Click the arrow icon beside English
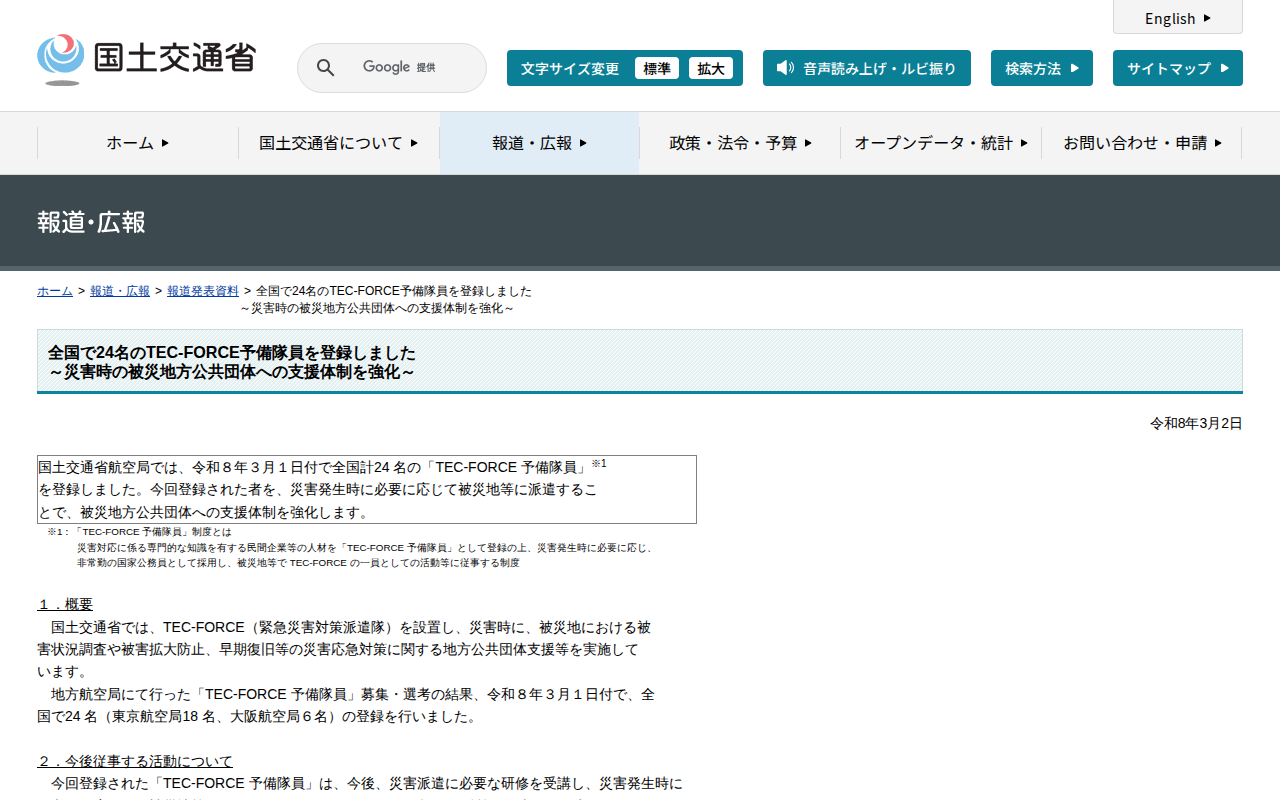 (x=1207, y=18)
